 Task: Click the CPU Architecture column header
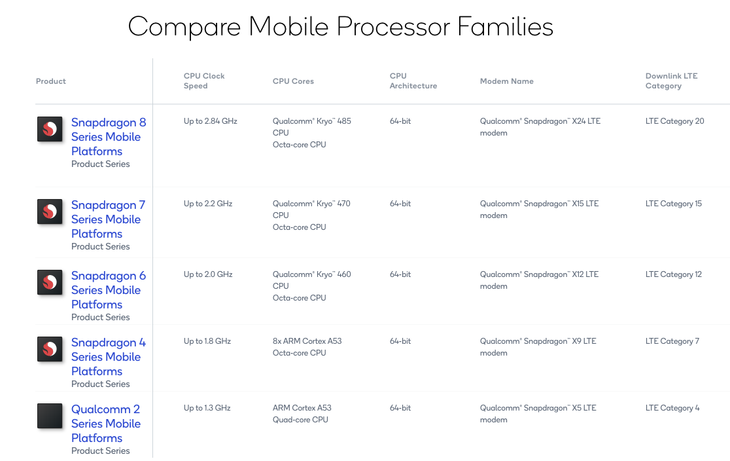(x=413, y=81)
